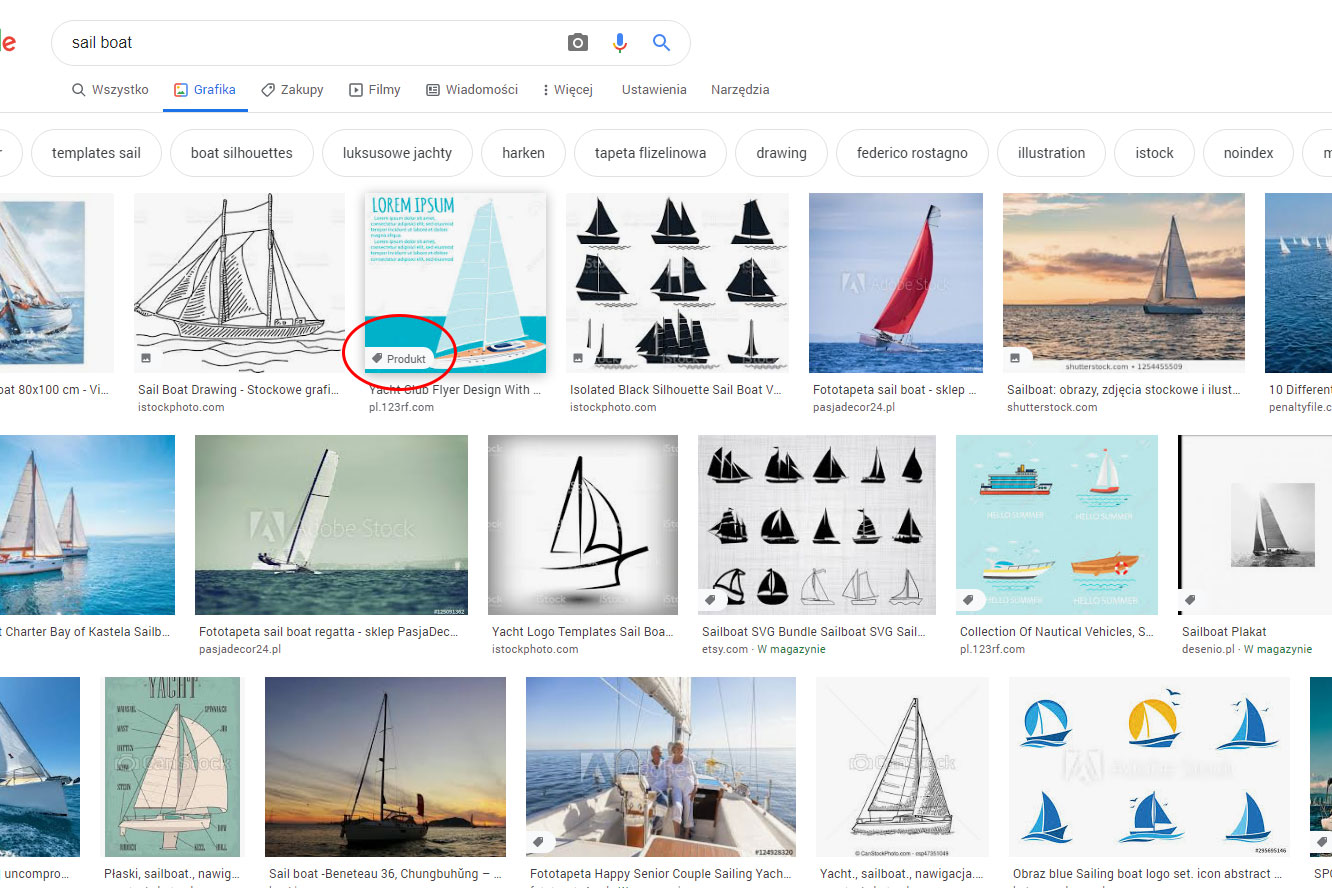1332x888 pixels.
Task: Visit the pasjadecor24.pl sail boat regatta link
Action: [330, 631]
